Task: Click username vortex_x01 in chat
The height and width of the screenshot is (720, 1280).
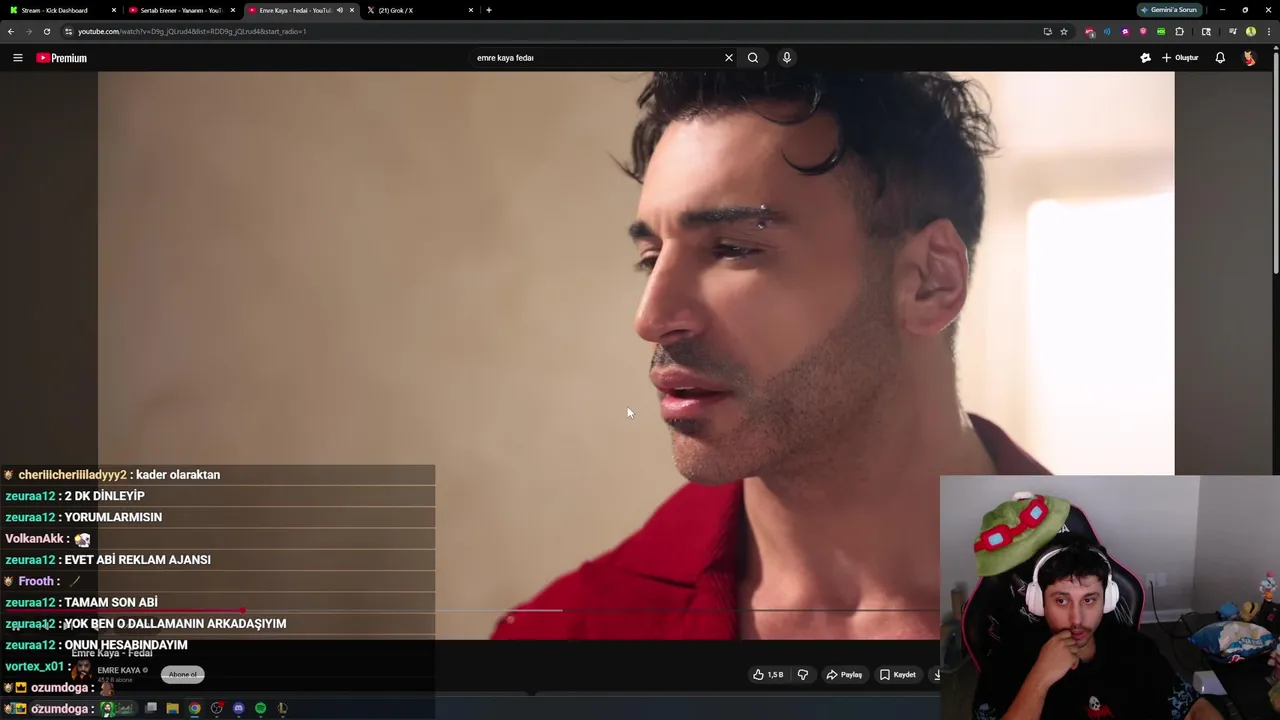Action: pyautogui.click(x=34, y=666)
